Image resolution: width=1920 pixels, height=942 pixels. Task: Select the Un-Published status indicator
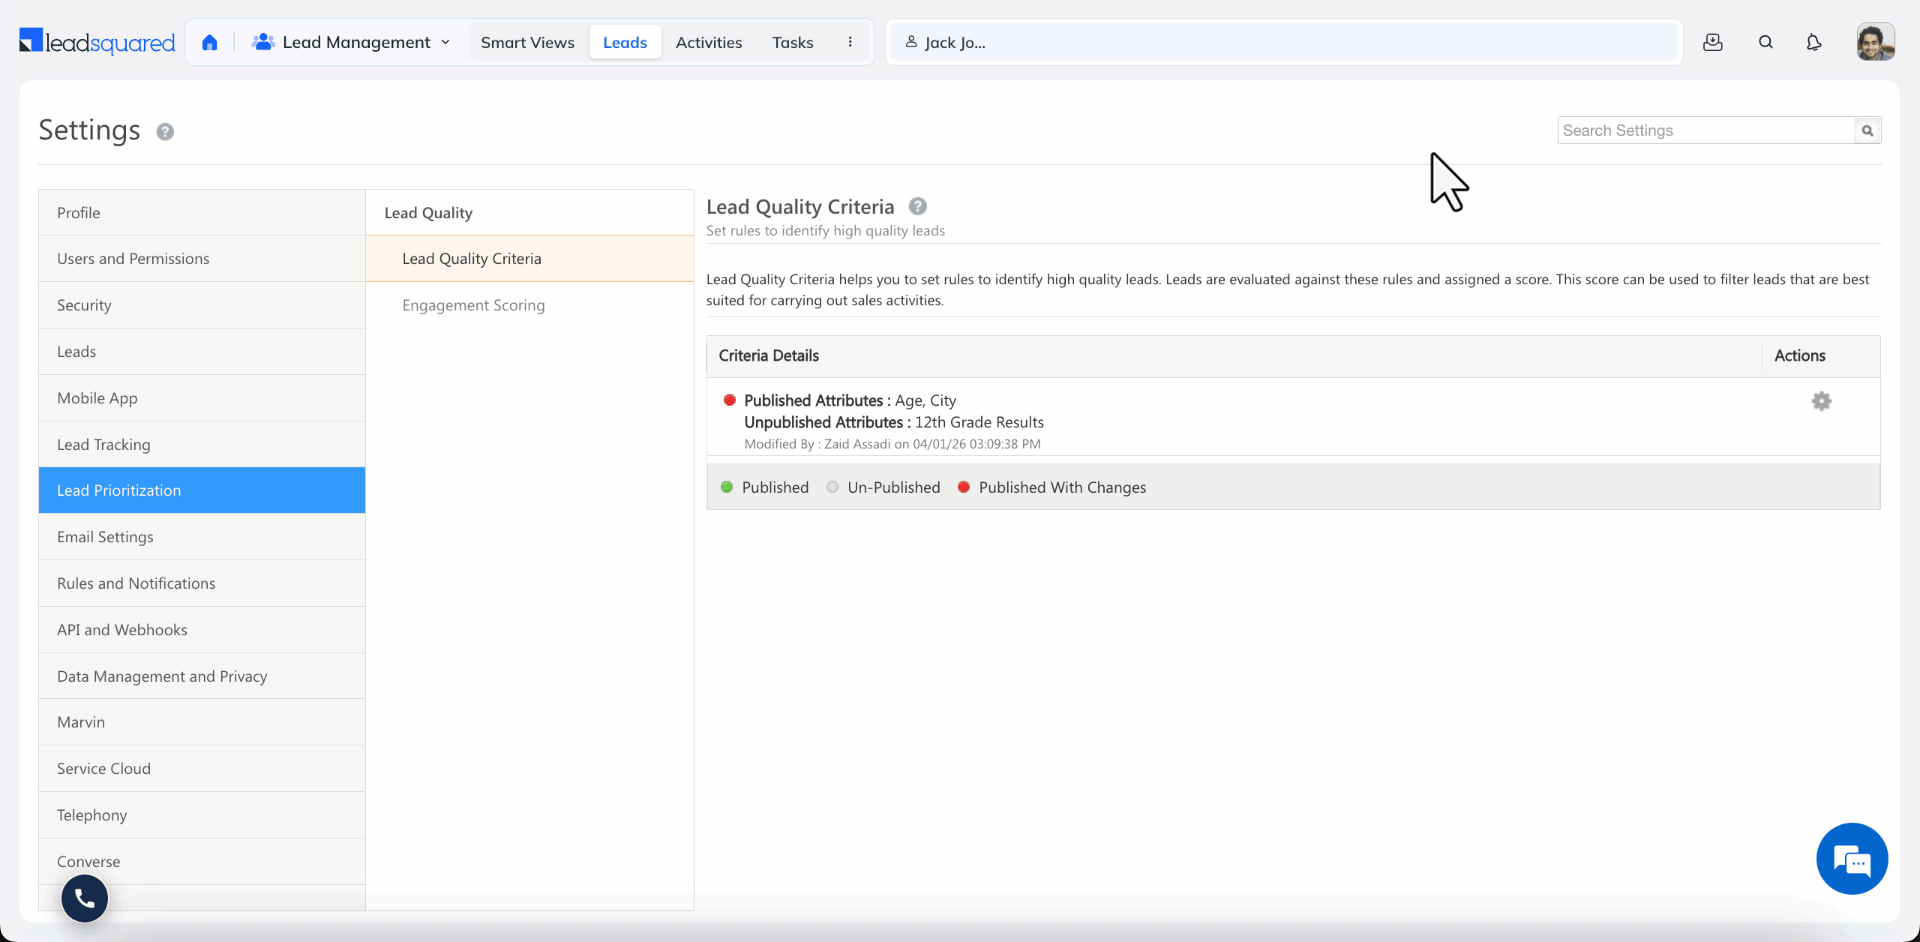(x=832, y=487)
